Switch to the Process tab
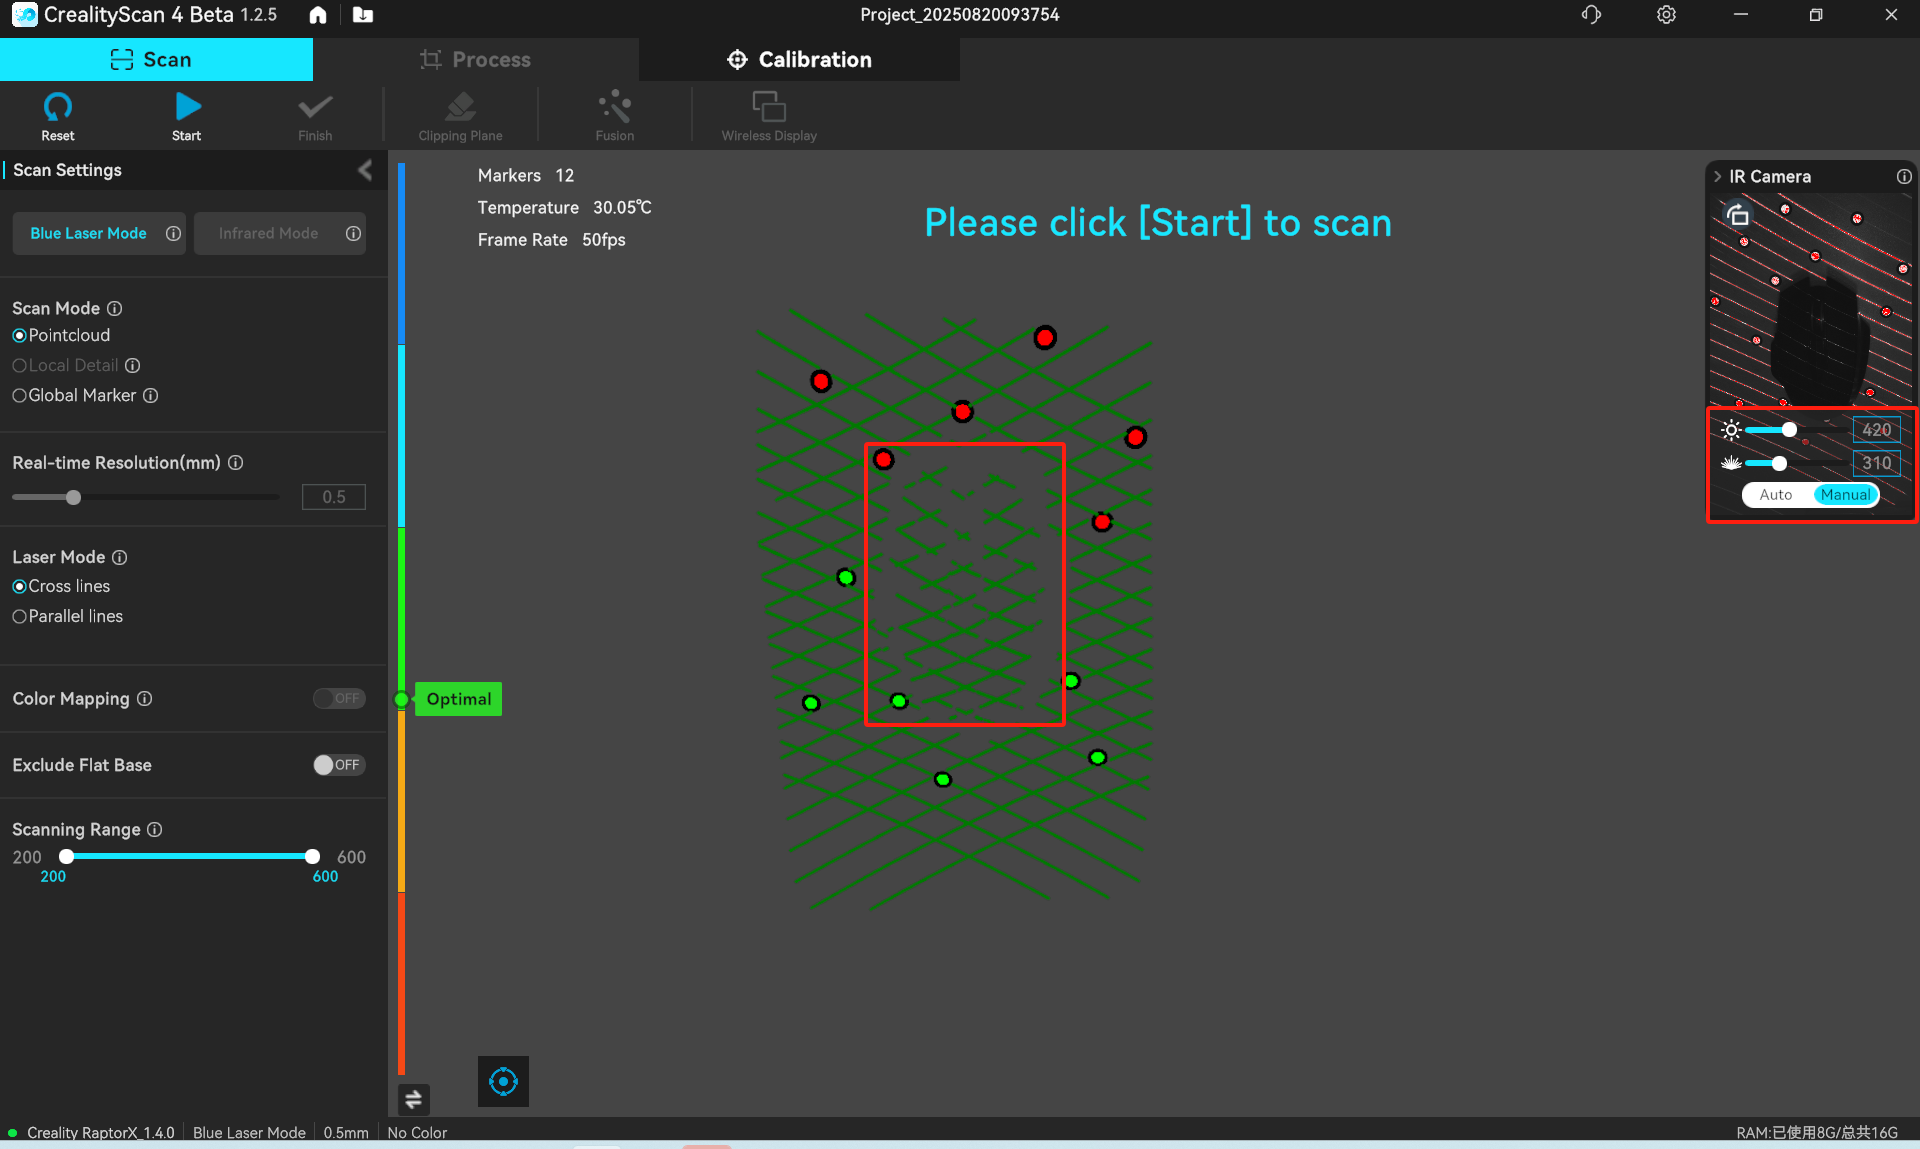This screenshot has width=1920, height=1149. [475, 60]
